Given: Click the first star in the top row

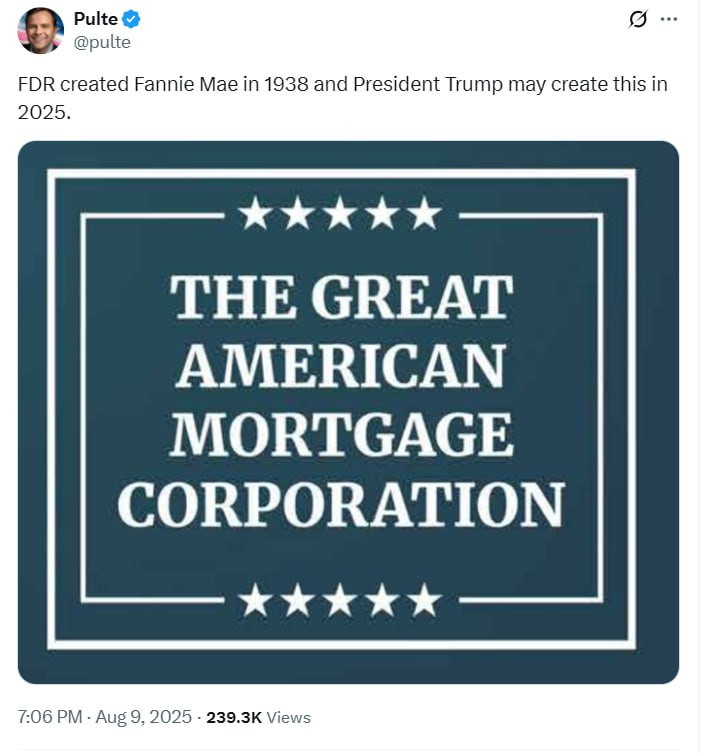Looking at the screenshot, I should click(x=255, y=212).
